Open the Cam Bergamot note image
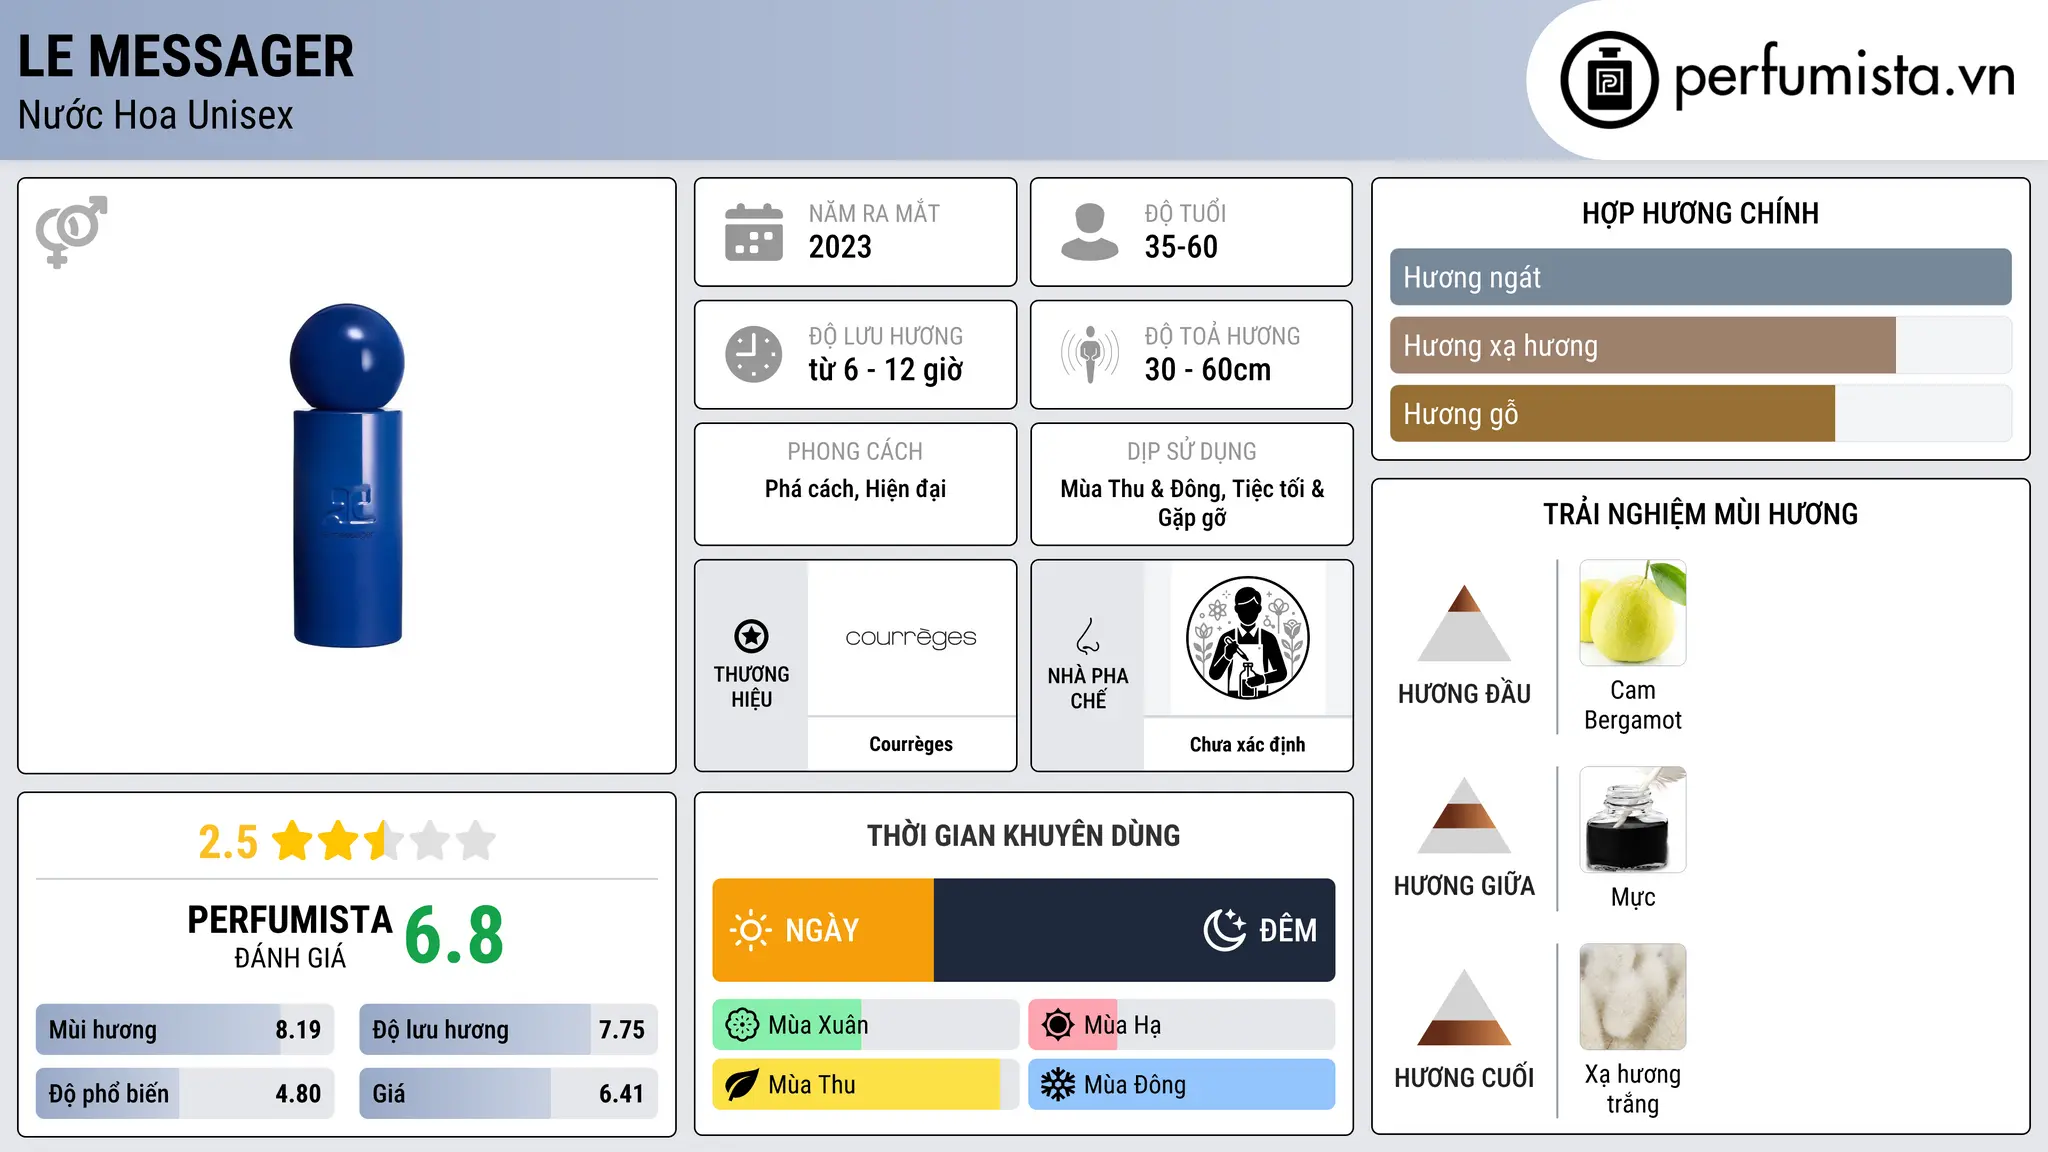Image resolution: width=2048 pixels, height=1152 pixels. (x=1633, y=613)
